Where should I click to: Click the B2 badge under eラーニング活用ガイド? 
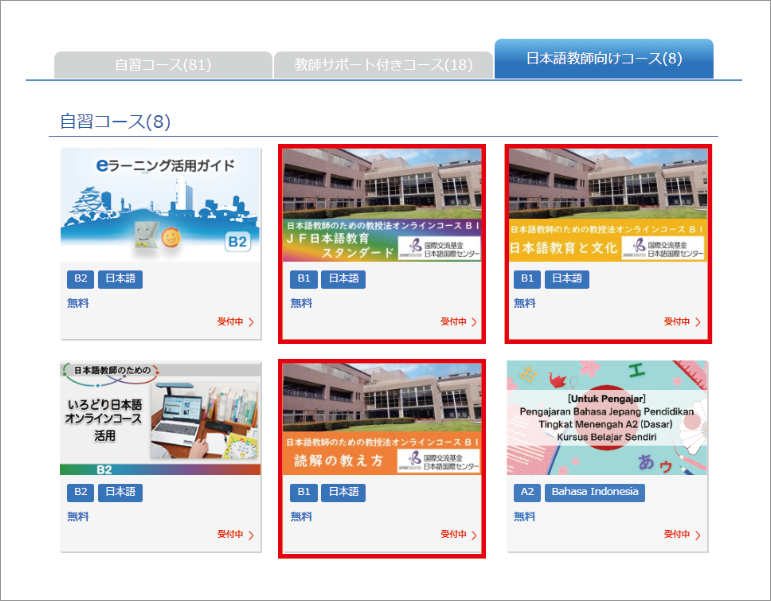[79, 279]
